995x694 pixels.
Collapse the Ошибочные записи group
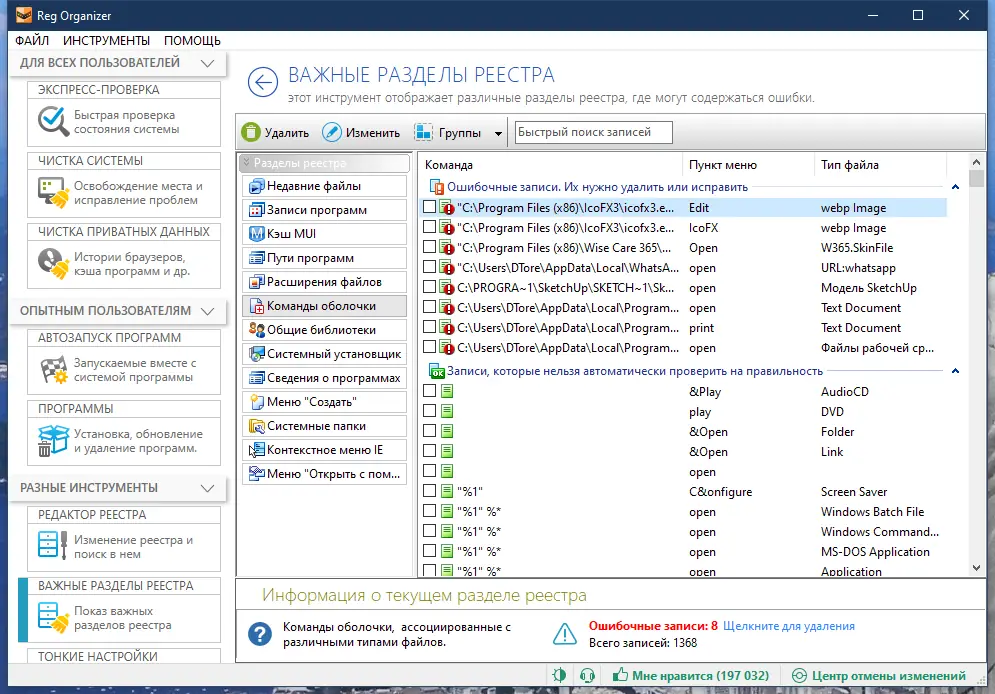(x=955, y=187)
